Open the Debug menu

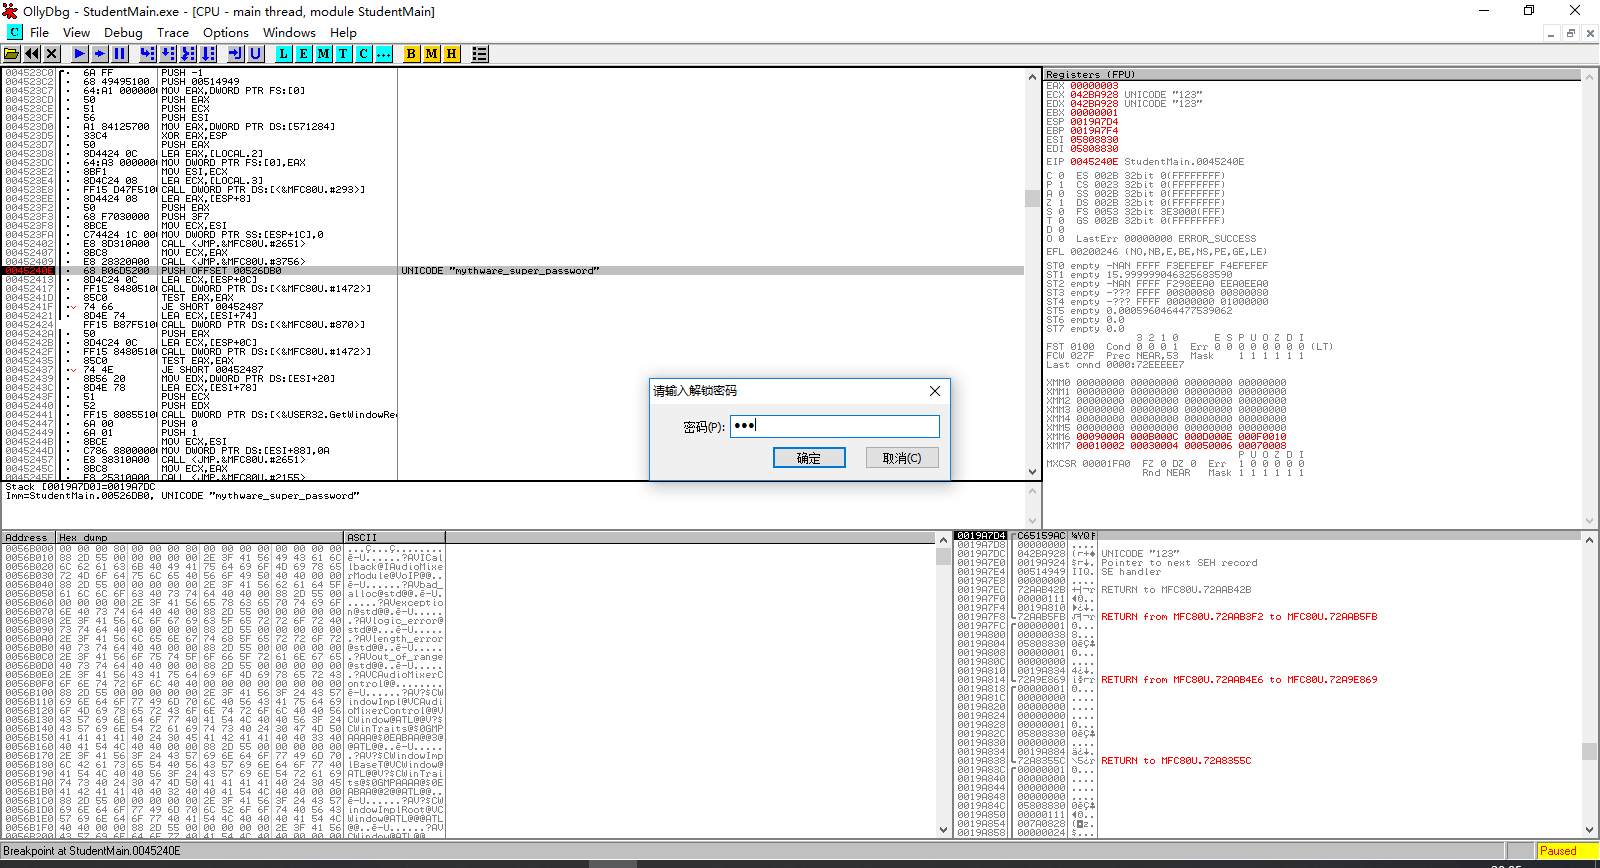(123, 33)
